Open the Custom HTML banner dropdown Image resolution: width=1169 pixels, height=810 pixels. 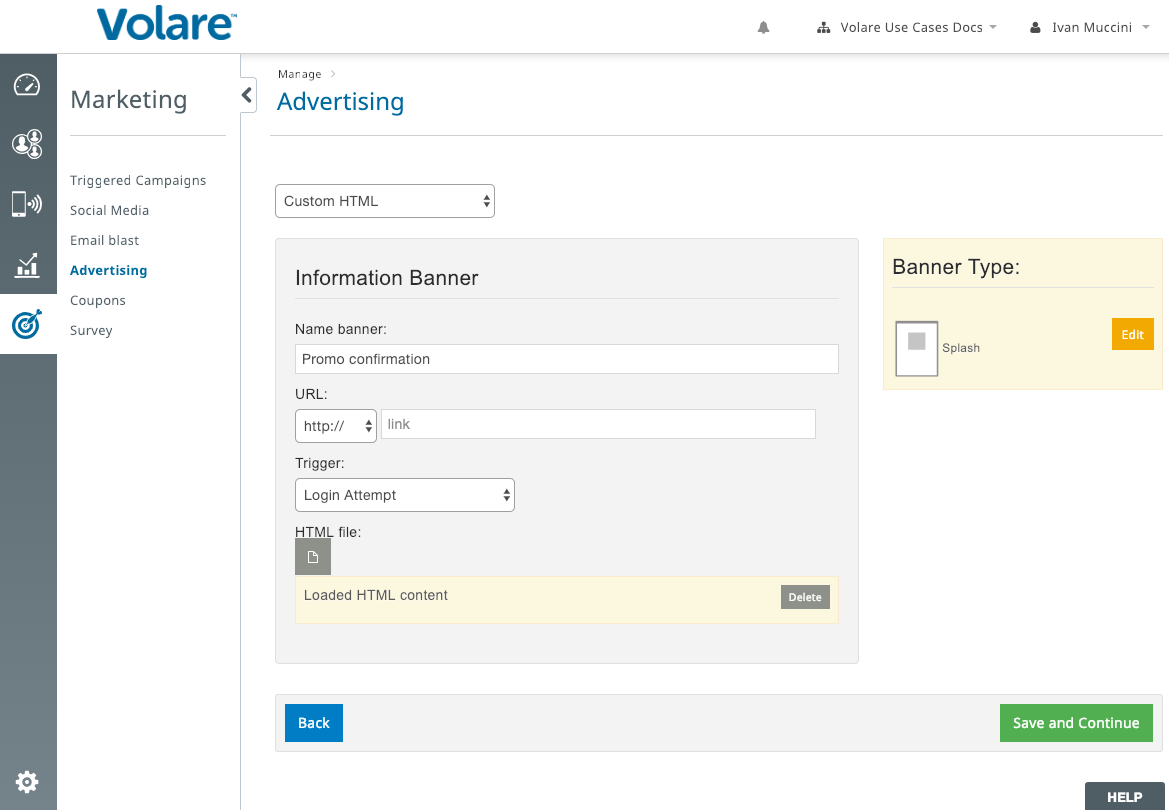pos(385,201)
